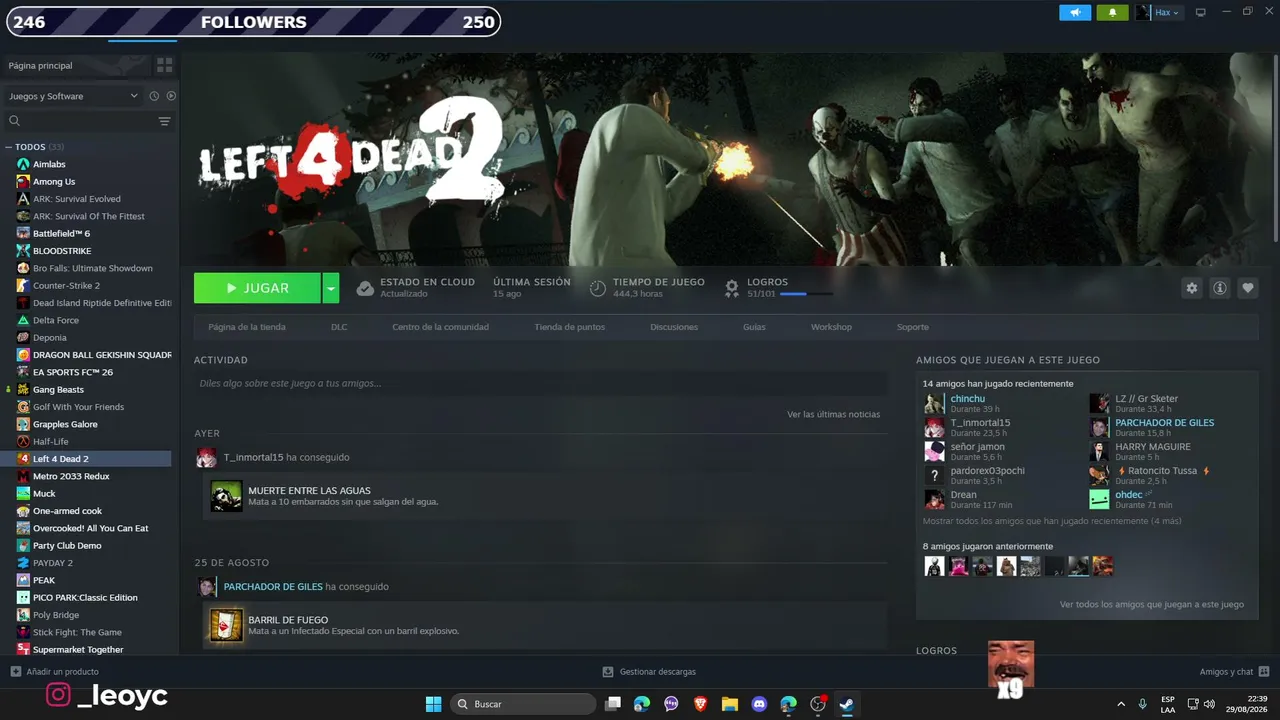
Task: Open the Discusiones tab
Action: (x=674, y=327)
